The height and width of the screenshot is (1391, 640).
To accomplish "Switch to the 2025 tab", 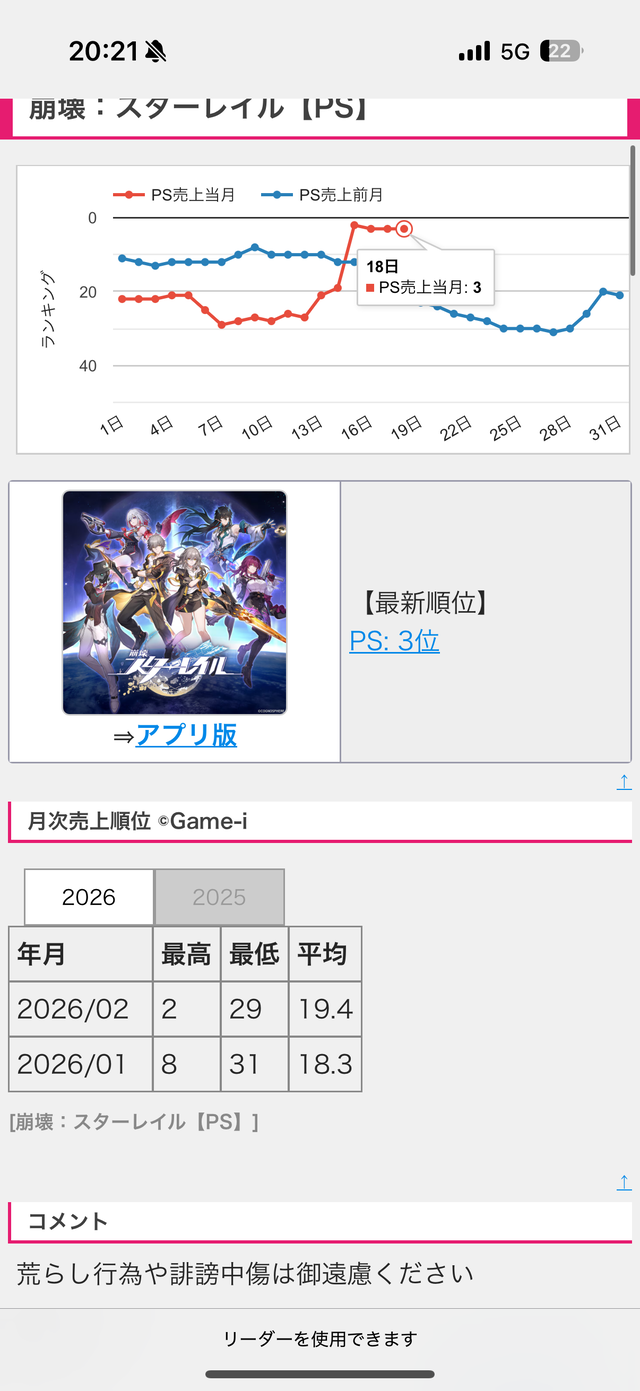I will [x=219, y=897].
